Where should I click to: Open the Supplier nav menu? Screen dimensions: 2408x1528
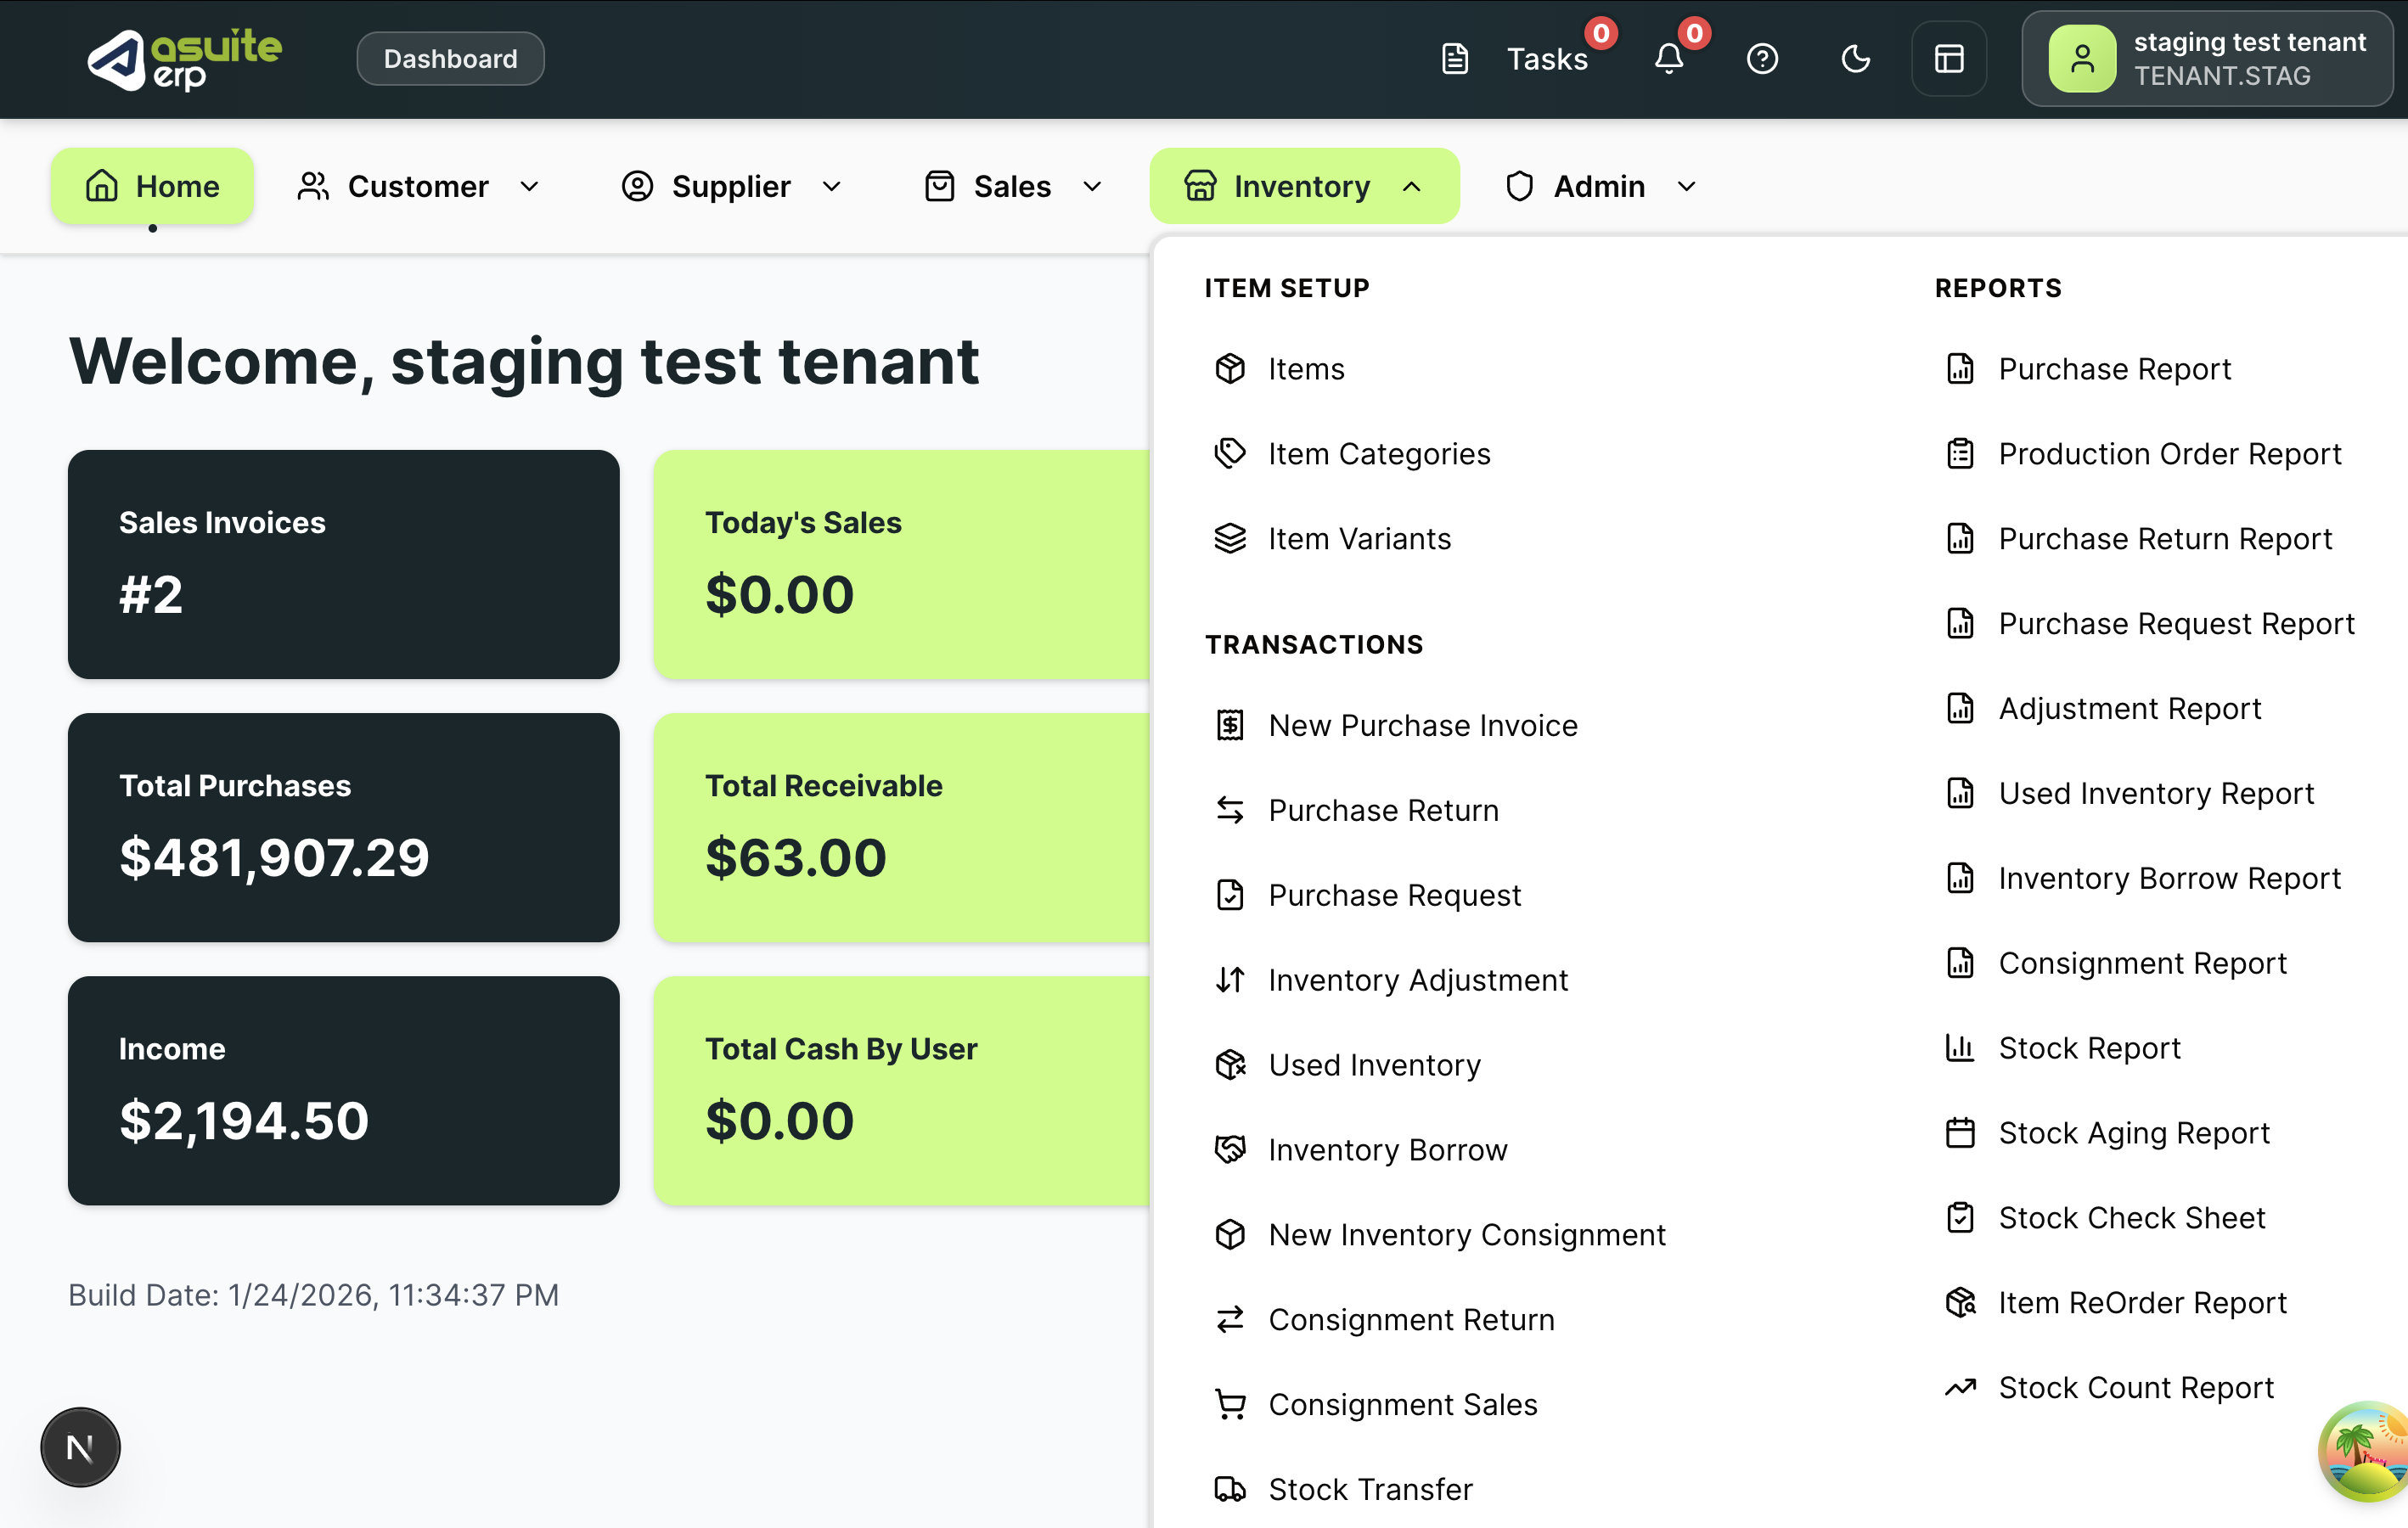pos(732,186)
